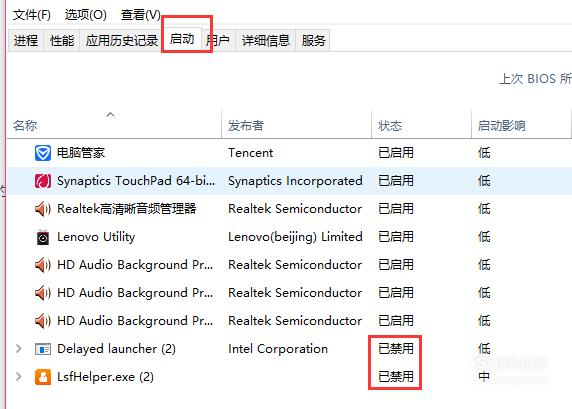Click the Synaptics TouchPad red icon
Screen dimensions: 572x409
pyautogui.click(x=43, y=181)
